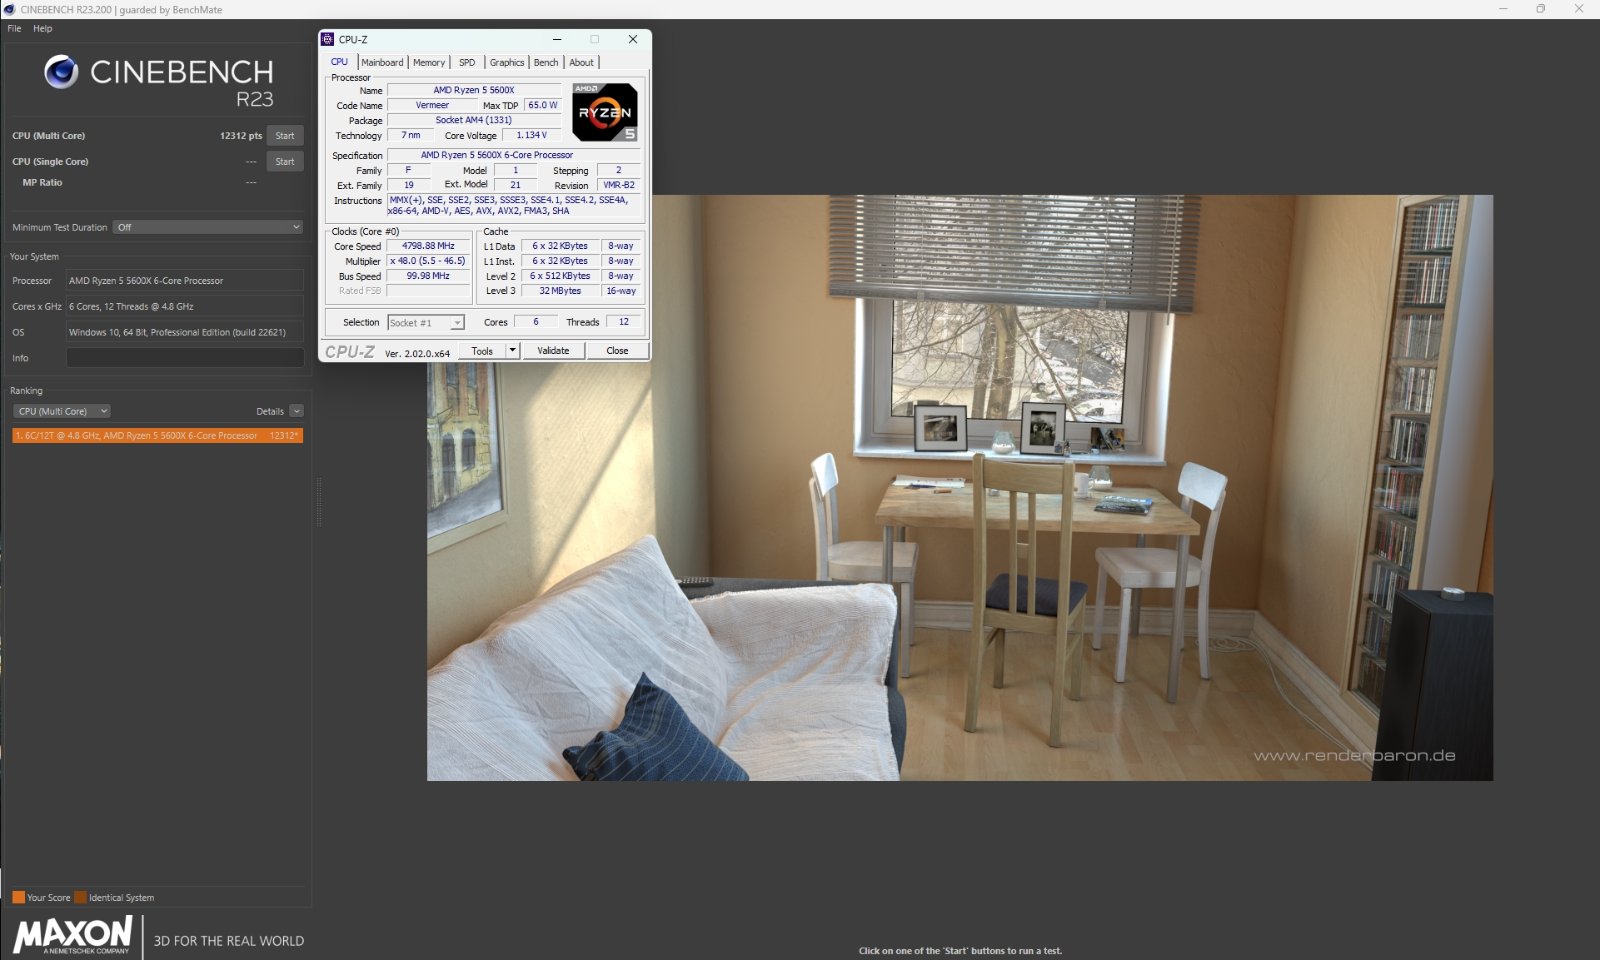Click the Validate button in CPU-Z
Viewport: 1600px width, 960px height.
tap(553, 351)
